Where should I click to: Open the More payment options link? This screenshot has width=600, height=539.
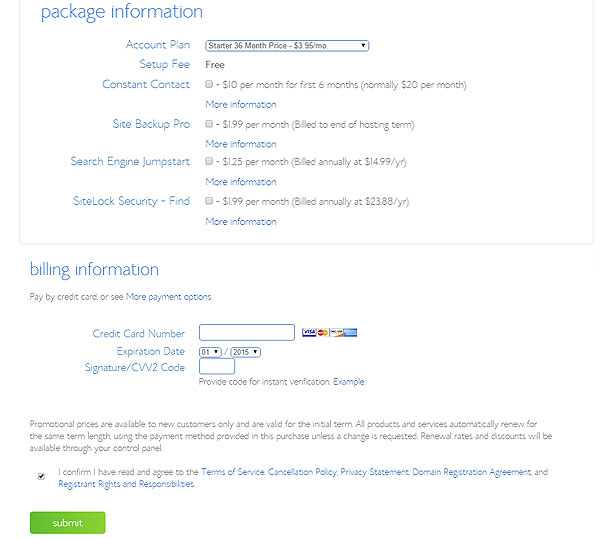click(x=168, y=297)
